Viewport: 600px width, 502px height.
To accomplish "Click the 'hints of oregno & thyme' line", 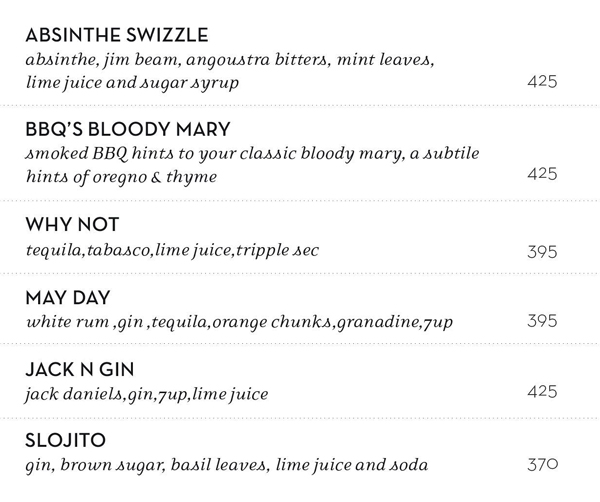I will [121, 177].
